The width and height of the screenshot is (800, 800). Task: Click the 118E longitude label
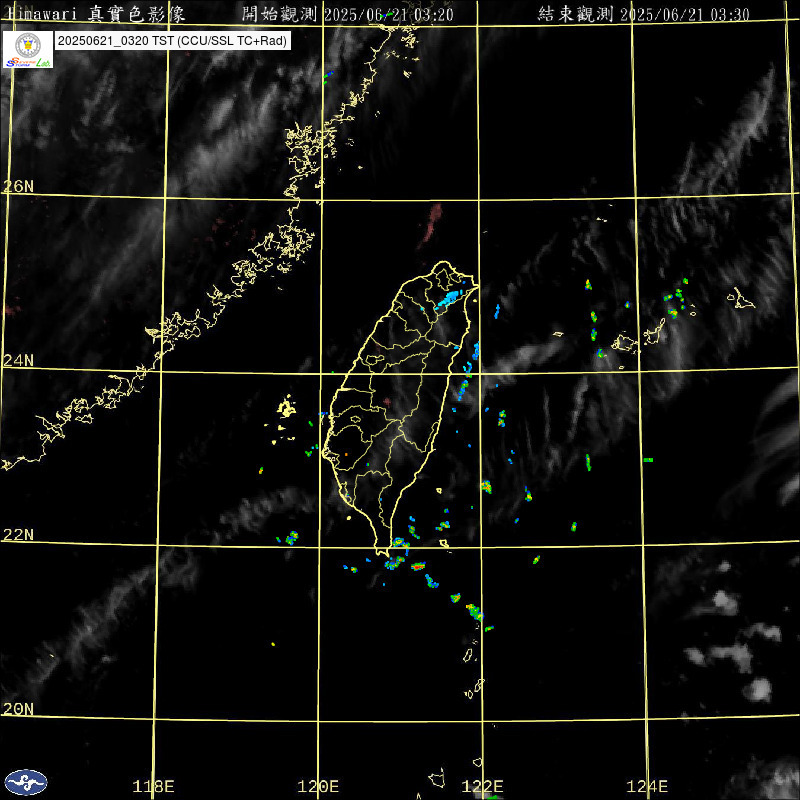pyautogui.click(x=153, y=786)
